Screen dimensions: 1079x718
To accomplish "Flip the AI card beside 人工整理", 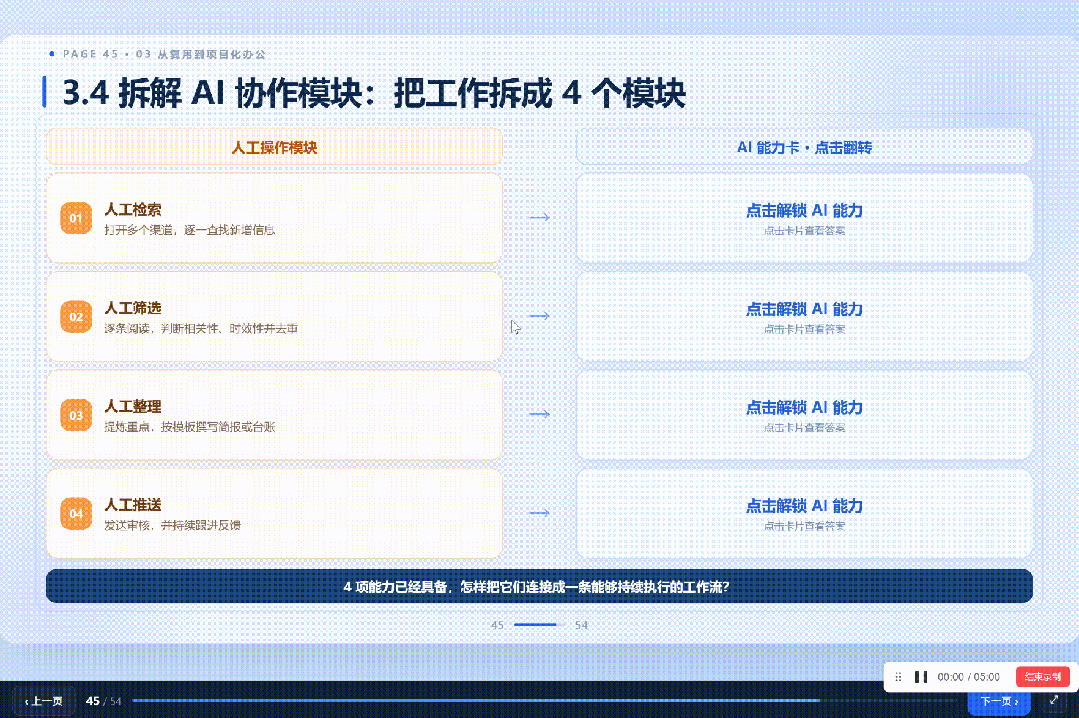I will tap(804, 415).
